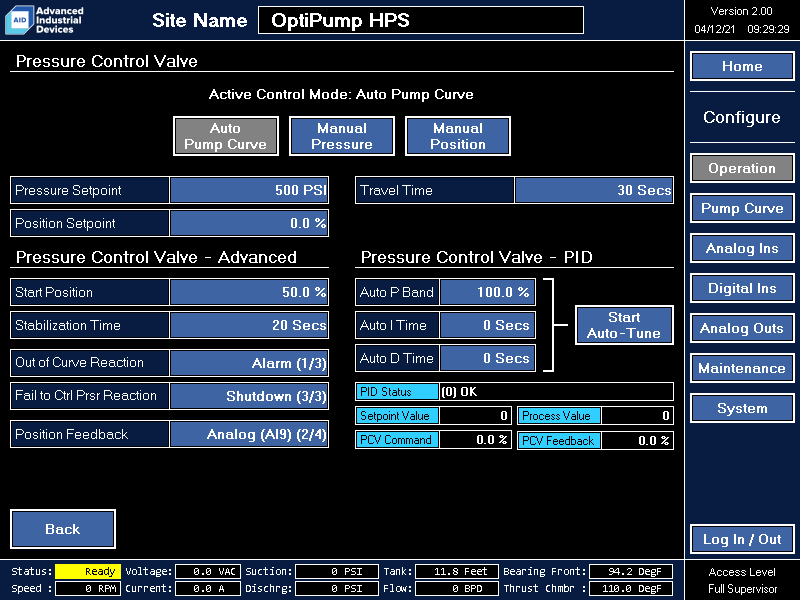
Task: Click the Dischrg 0 PSI readout
Action: tap(337, 588)
